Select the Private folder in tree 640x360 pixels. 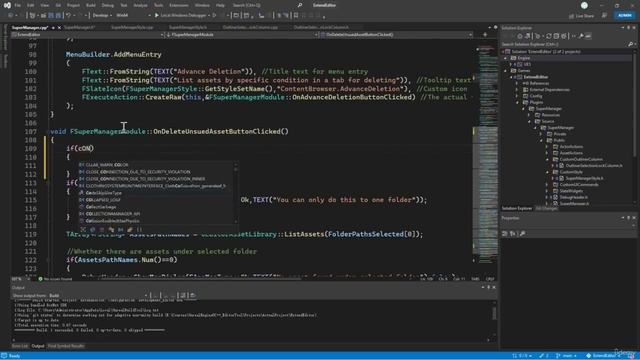click(560, 134)
